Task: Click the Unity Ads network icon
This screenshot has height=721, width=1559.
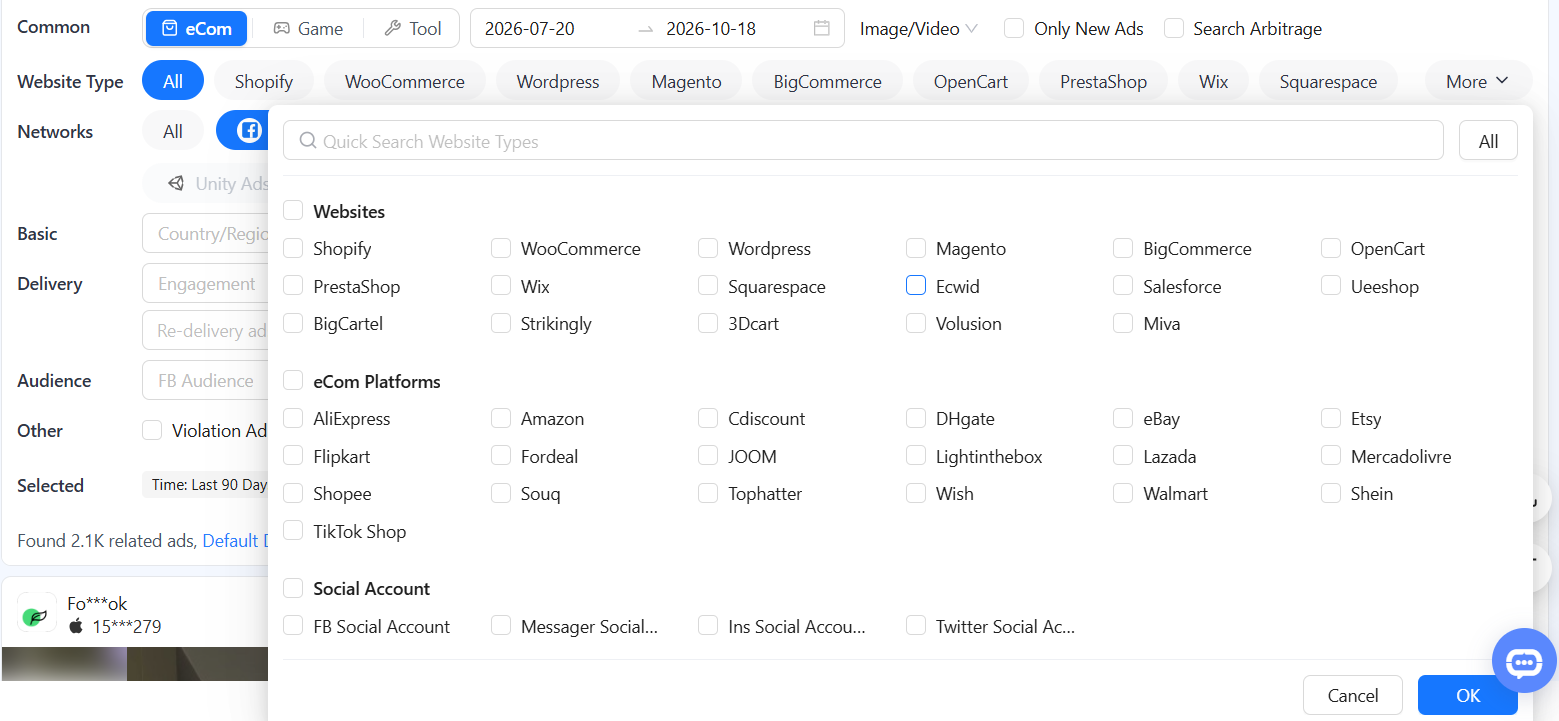Action: pos(177,183)
